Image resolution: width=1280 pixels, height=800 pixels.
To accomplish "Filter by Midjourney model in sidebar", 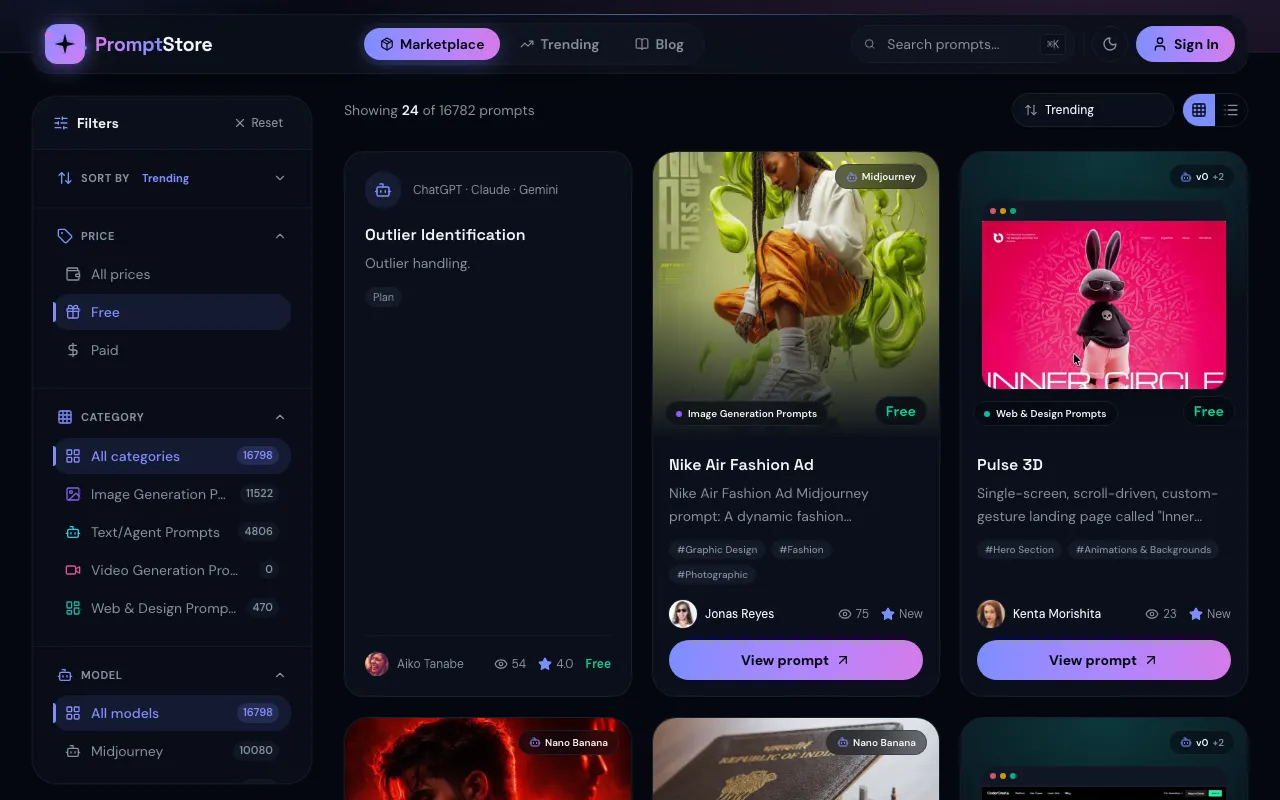I will (x=172, y=751).
